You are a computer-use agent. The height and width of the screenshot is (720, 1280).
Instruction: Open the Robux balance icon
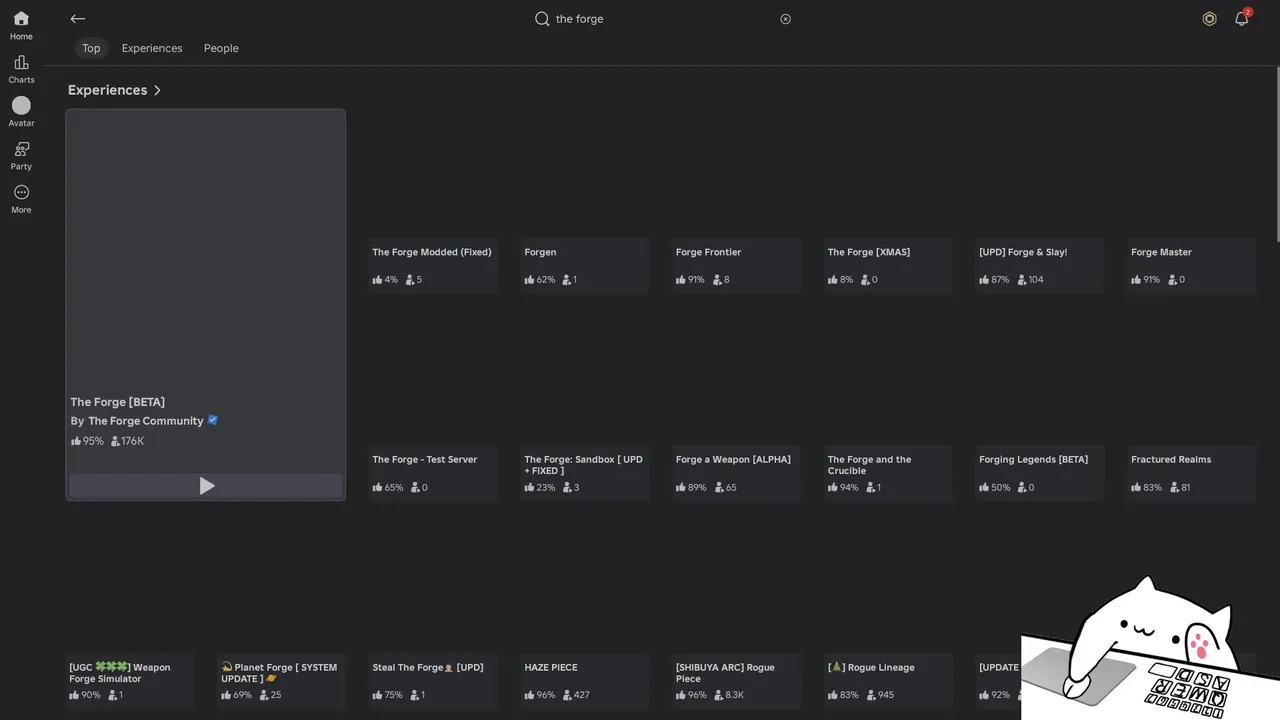point(1209,19)
